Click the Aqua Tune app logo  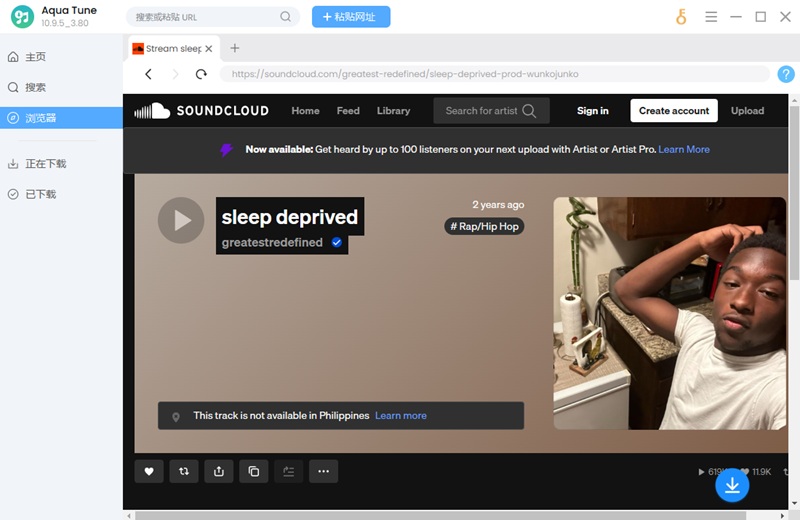[x=22, y=17]
